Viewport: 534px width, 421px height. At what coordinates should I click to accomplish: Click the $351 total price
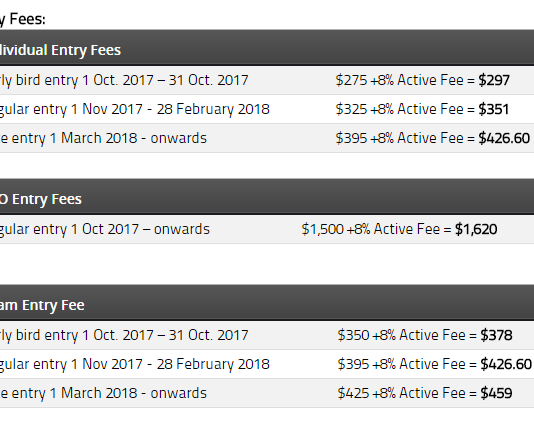(493, 109)
